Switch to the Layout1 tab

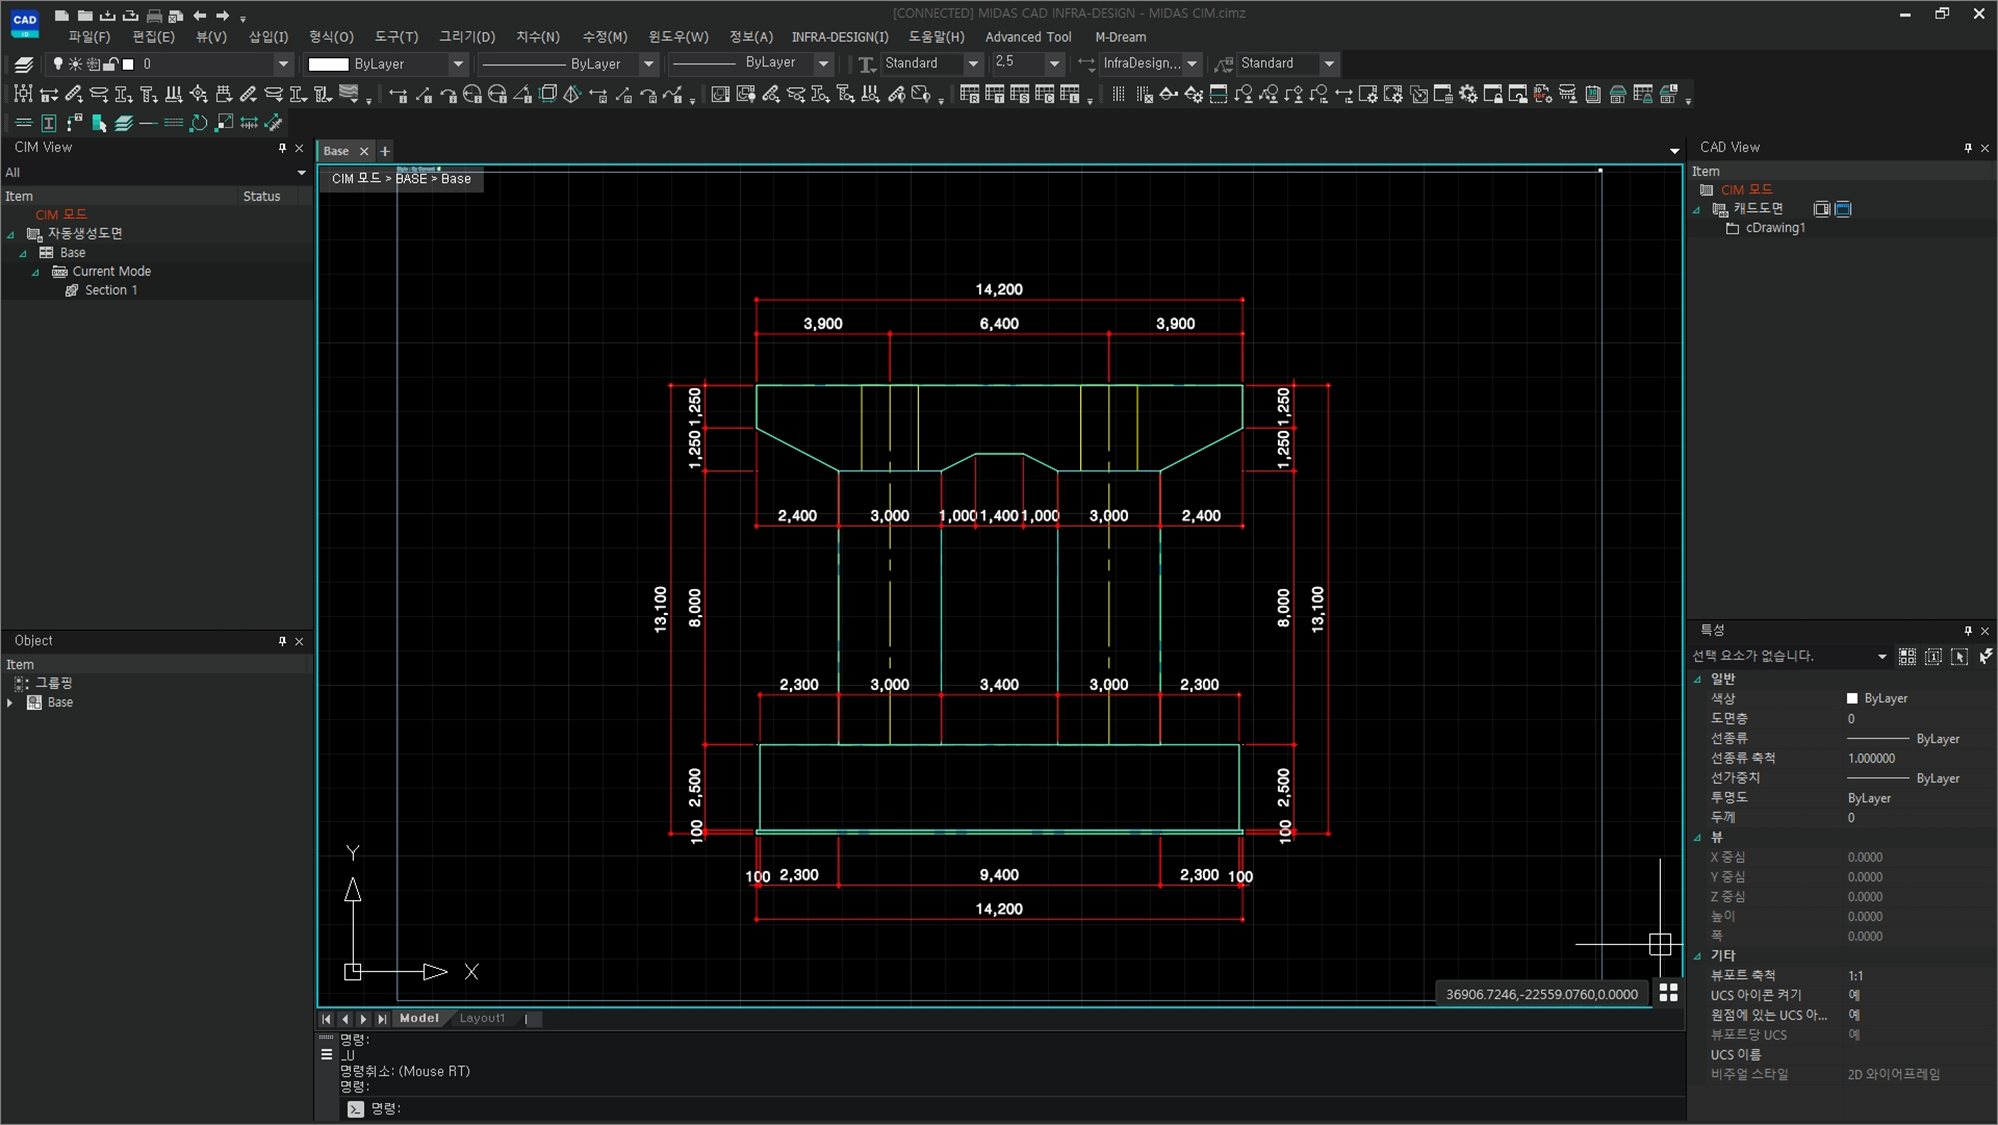tap(482, 1018)
